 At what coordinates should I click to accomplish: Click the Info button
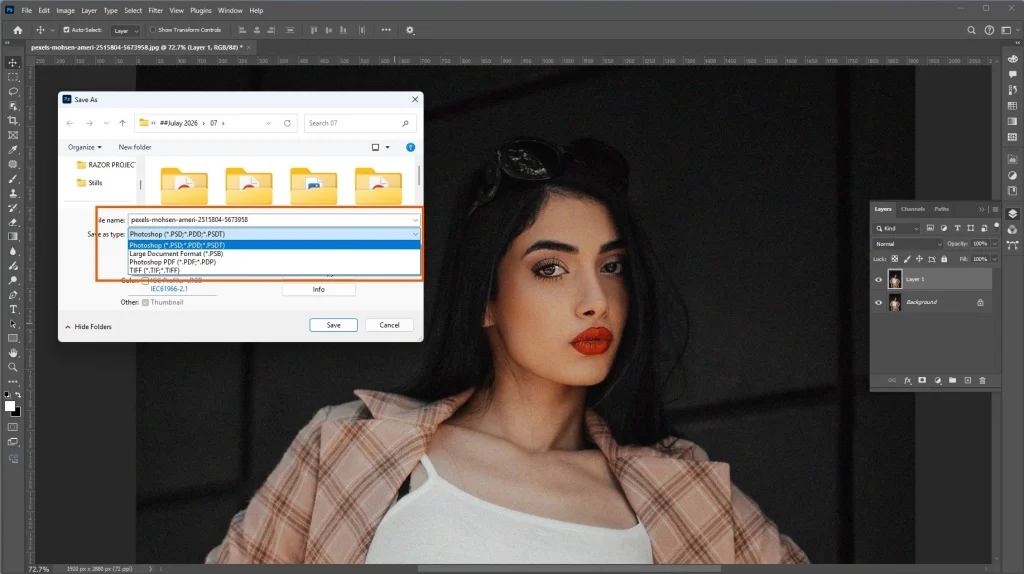[x=319, y=289]
